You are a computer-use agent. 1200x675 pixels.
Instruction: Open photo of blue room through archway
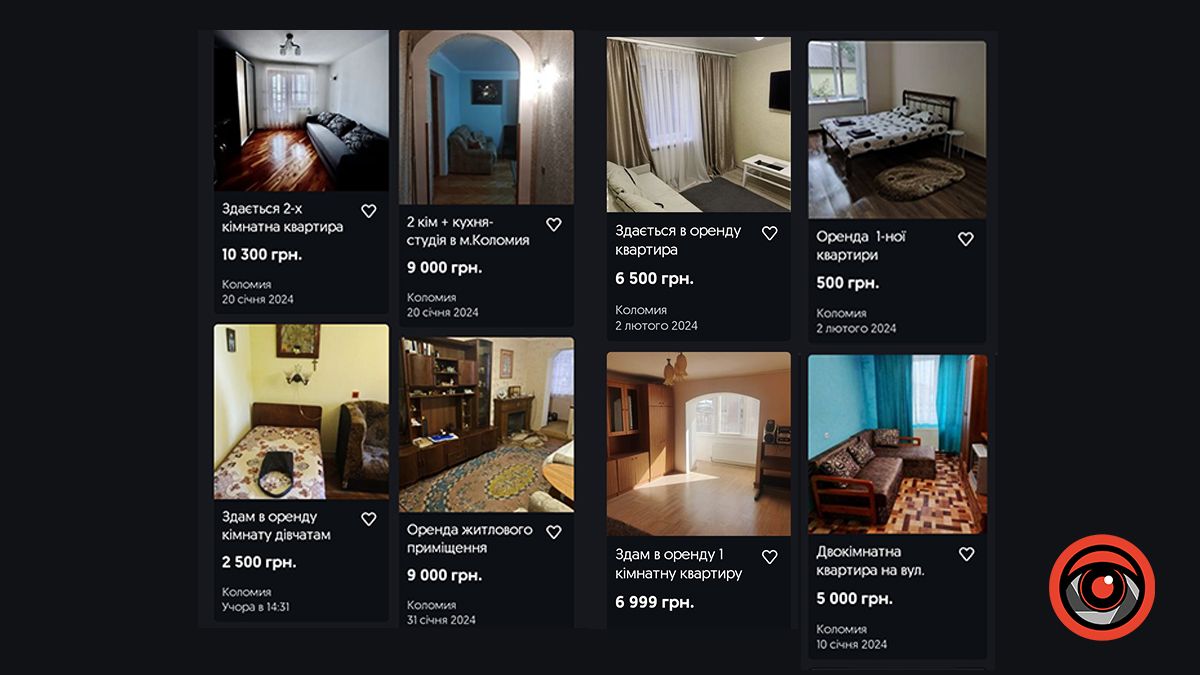pos(486,117)
